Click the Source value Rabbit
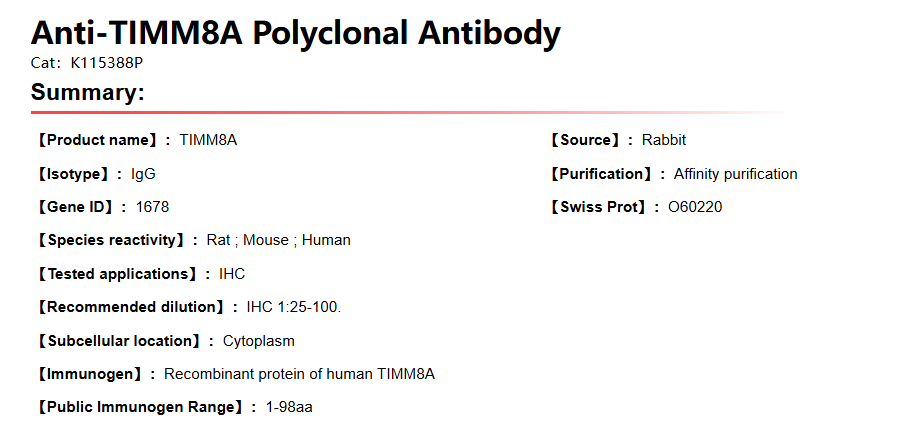Image resolution: width=899 pixels, height=448 pixels. (x=664, y=140)
